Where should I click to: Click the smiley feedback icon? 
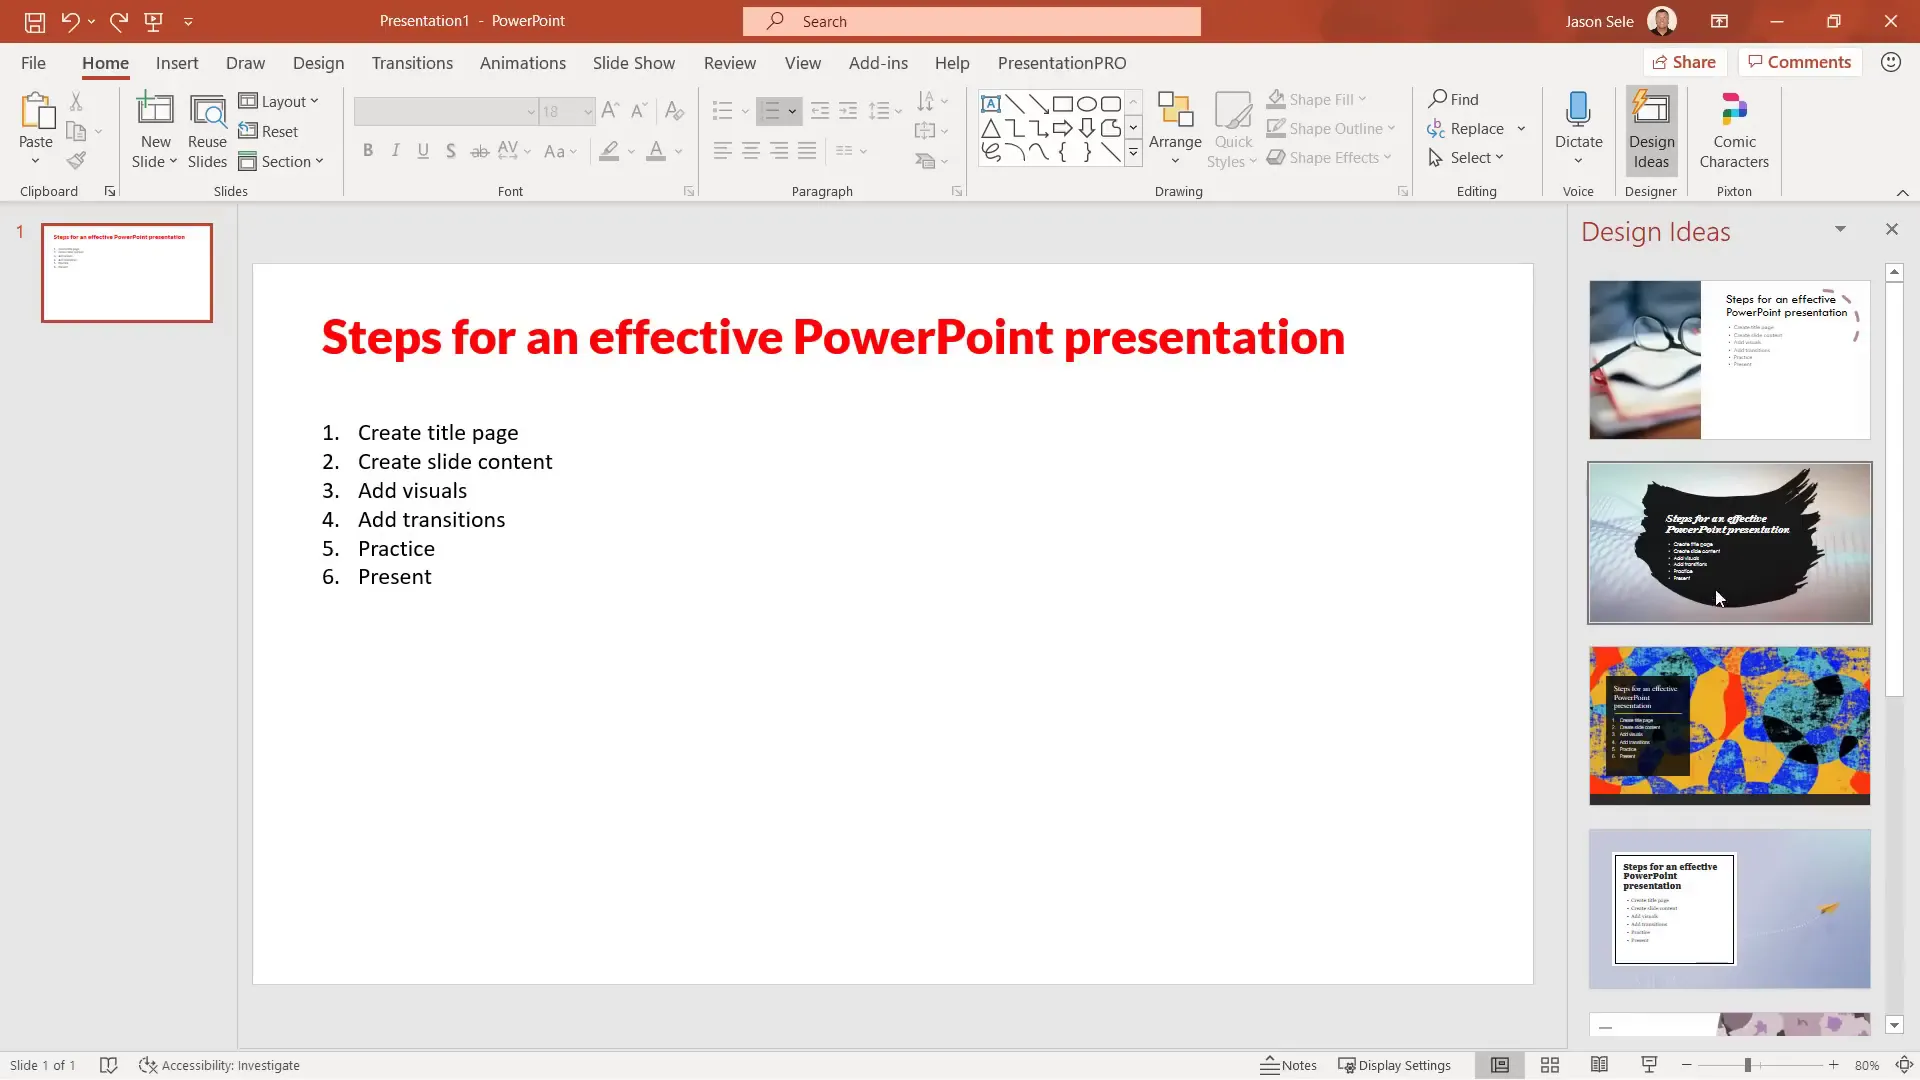pos(1890,62)
